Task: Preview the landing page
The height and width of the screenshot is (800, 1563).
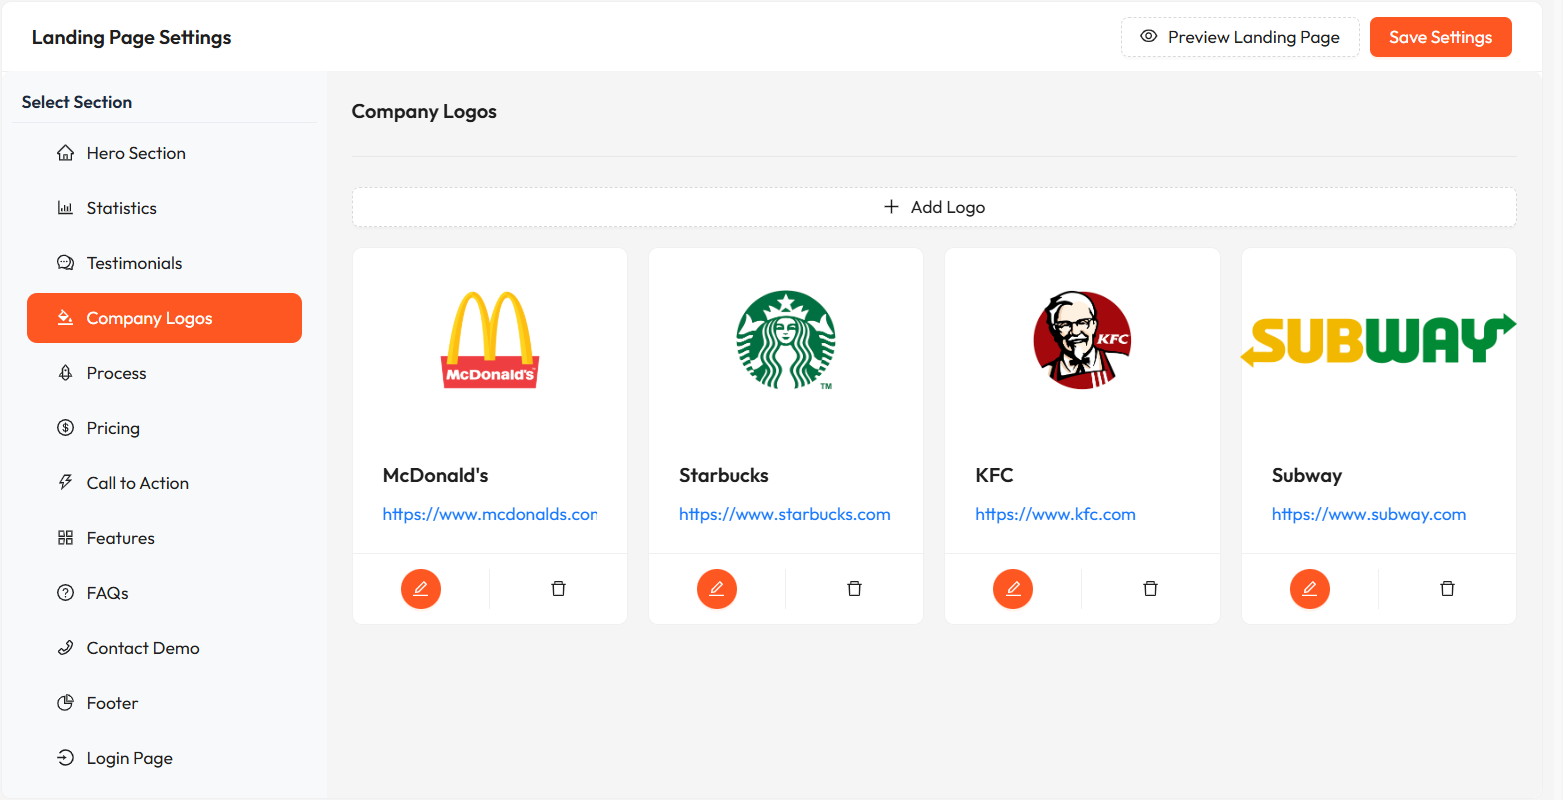Action: tap(1240, 37)
